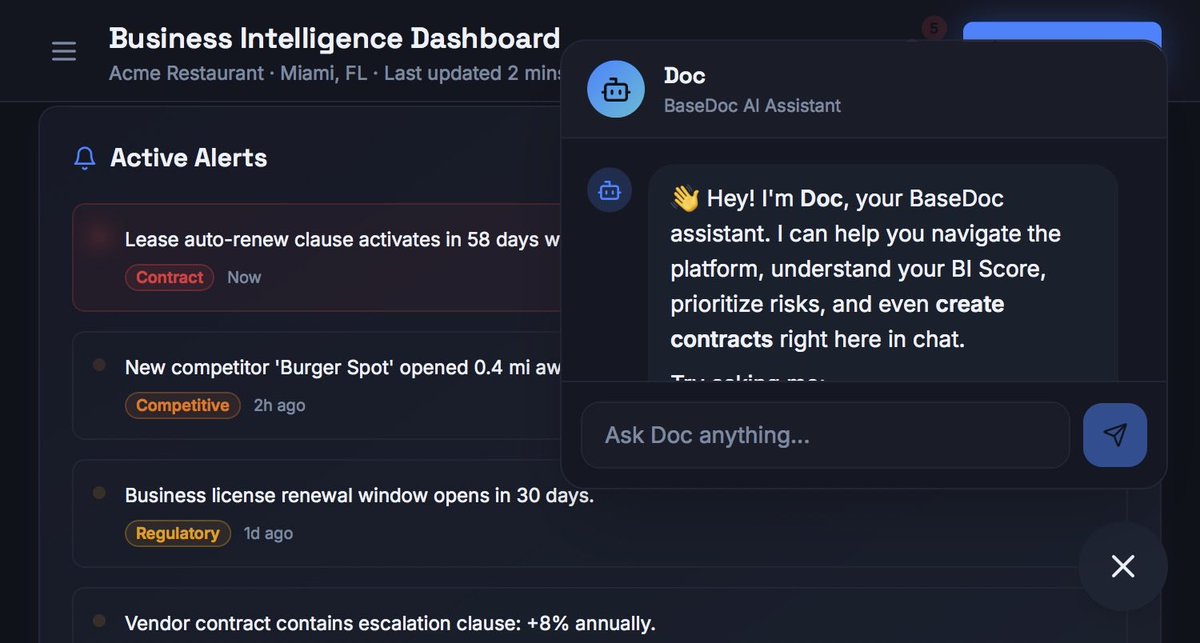Select the Competitive tag on Burger Spot alert
This screenshot has width=1200, height=643.
[x=182, y=405]
